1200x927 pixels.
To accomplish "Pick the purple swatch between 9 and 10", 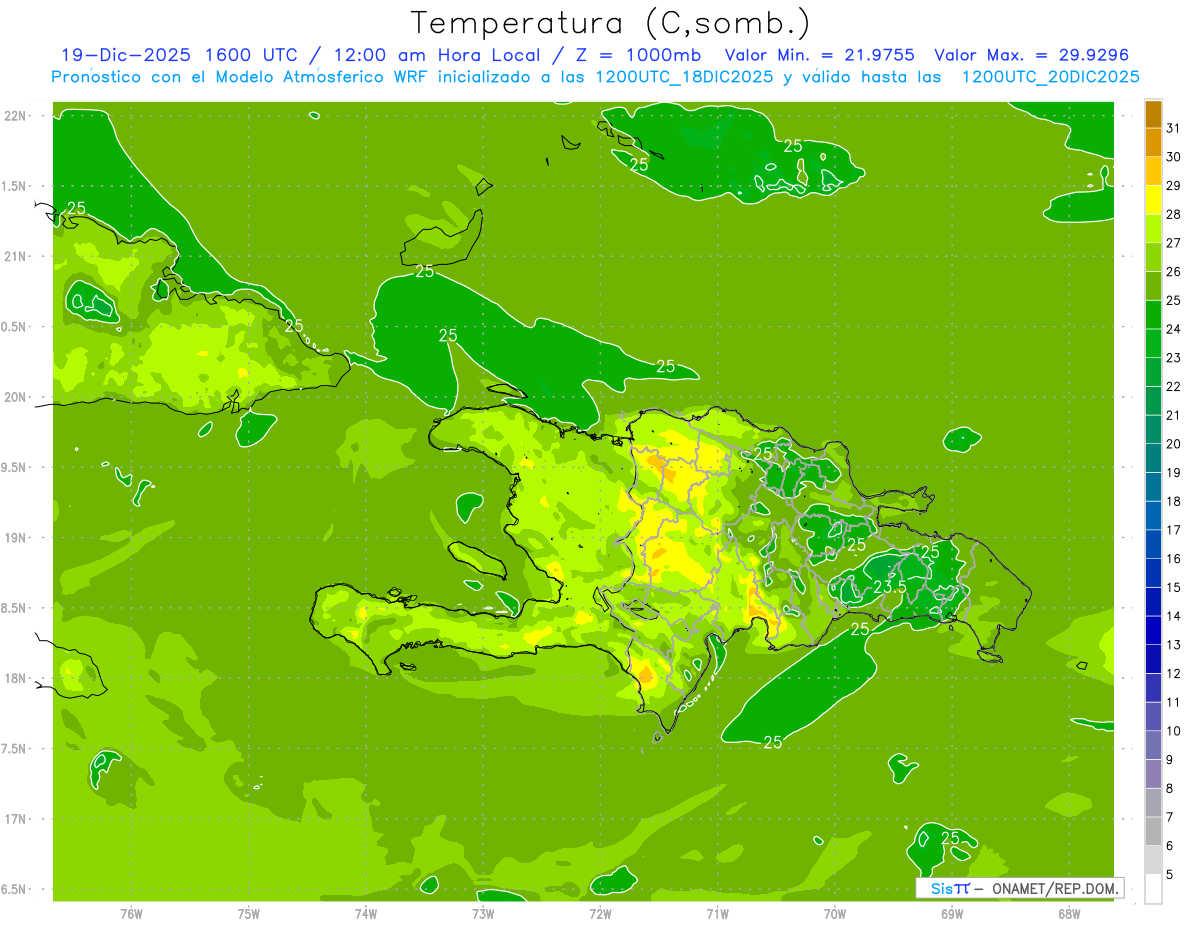I will (x=1153, y=745).
